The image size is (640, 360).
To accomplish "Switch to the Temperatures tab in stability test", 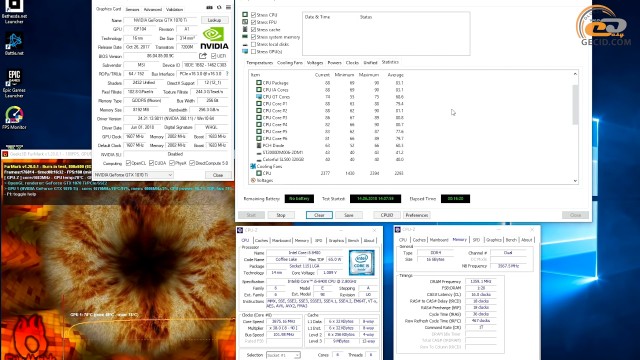I will point(259,63).
